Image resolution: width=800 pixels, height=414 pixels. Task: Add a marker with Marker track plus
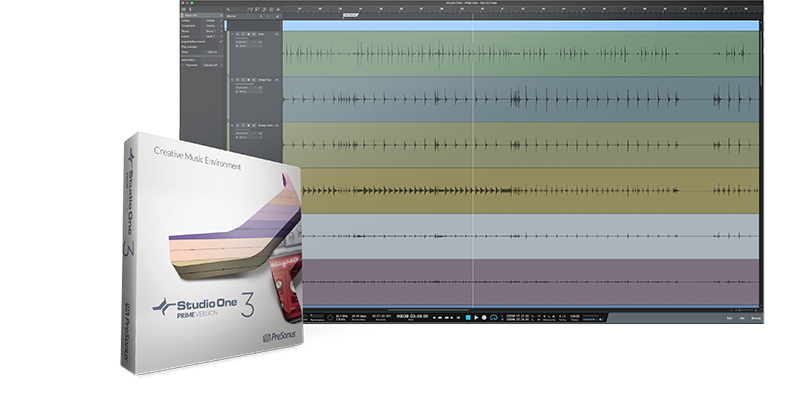tap(261, 16)
